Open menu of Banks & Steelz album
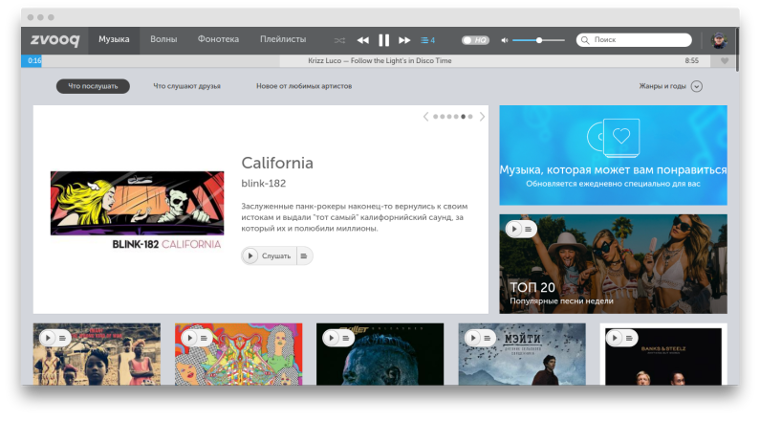Viewport: 760px width, 422px height. point(629,338)
